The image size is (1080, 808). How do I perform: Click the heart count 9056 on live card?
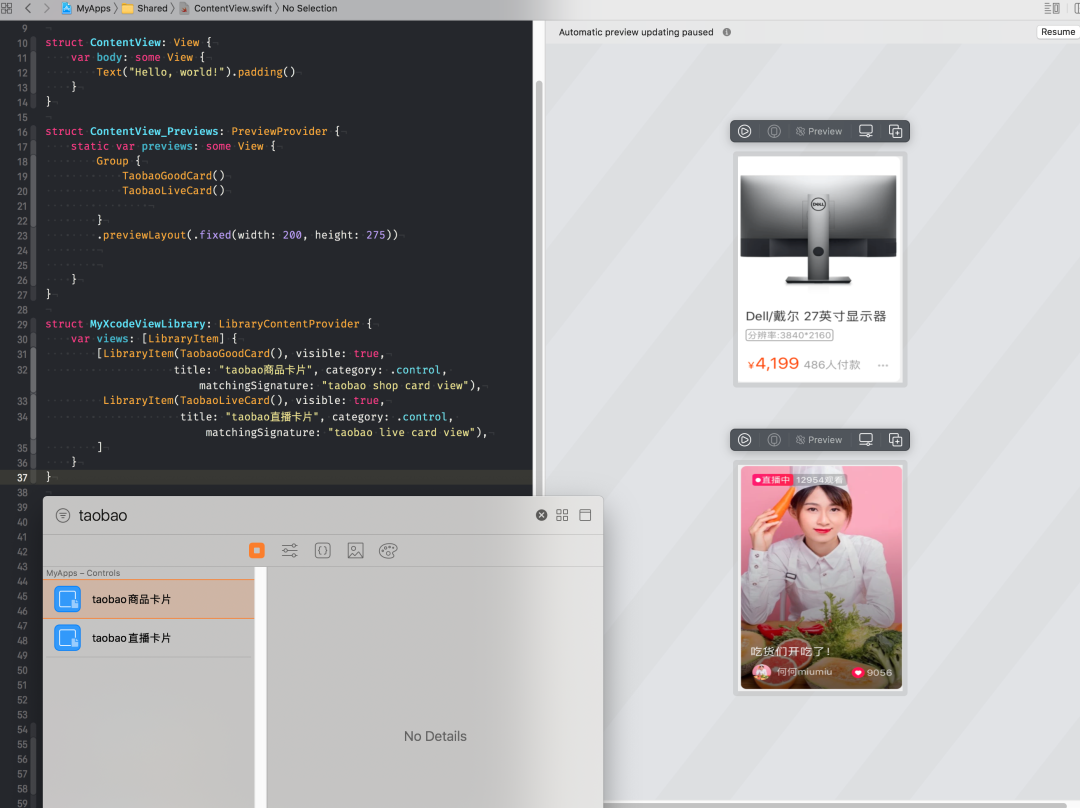coord(872,673)
